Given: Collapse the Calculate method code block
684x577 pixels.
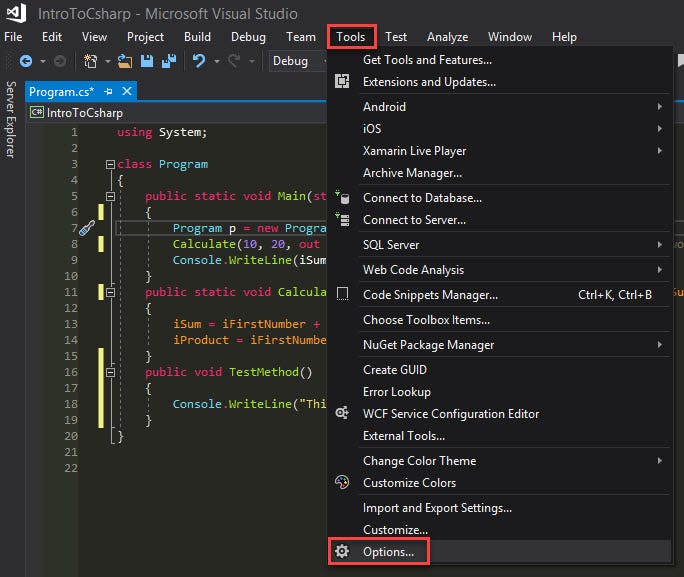Looking at the screenshot, I should (x=110, y=292).
